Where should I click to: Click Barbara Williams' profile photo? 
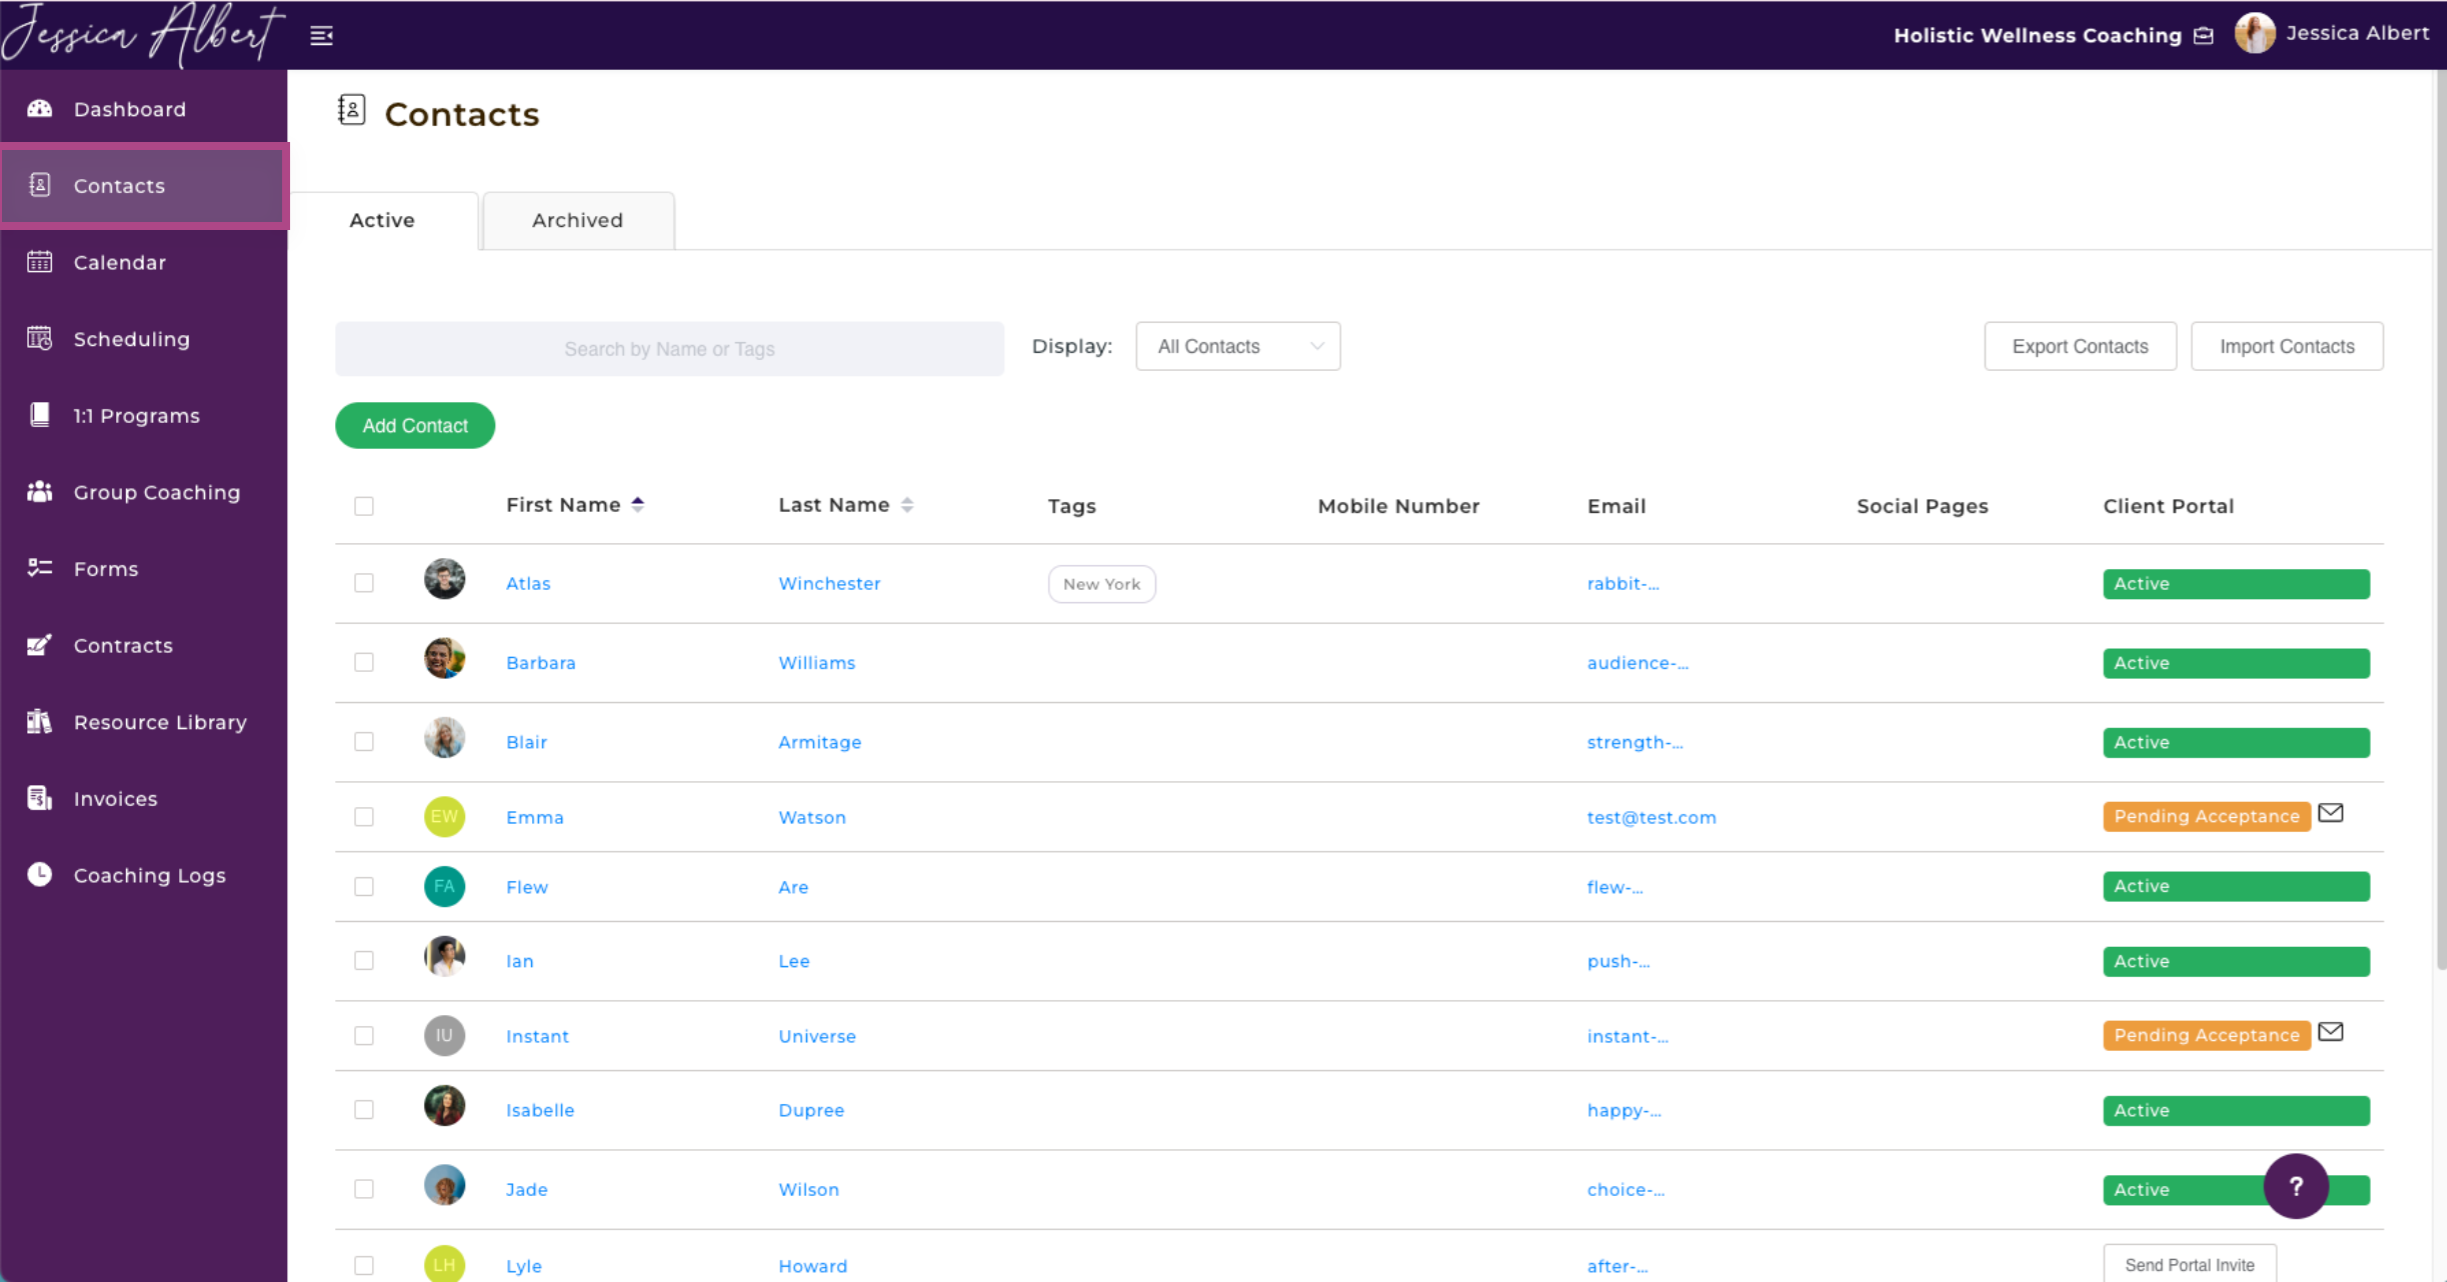444,658
